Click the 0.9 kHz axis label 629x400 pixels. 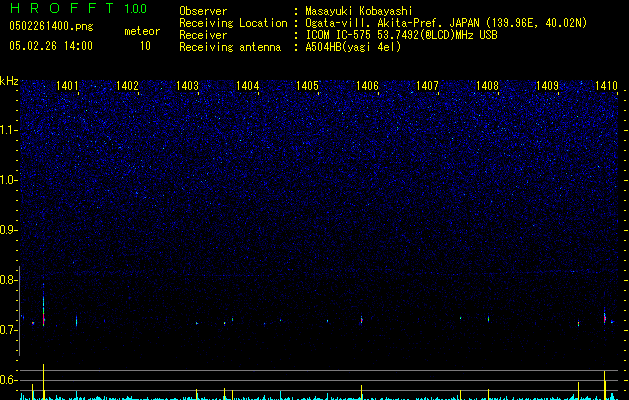[x=8, y=230]
